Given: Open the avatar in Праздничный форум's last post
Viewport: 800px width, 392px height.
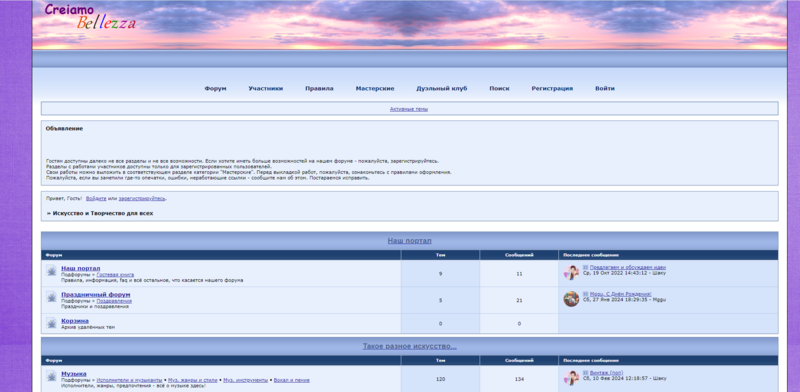Looking at the screenshot, I should pyautogui.click(x=571, y=299).
